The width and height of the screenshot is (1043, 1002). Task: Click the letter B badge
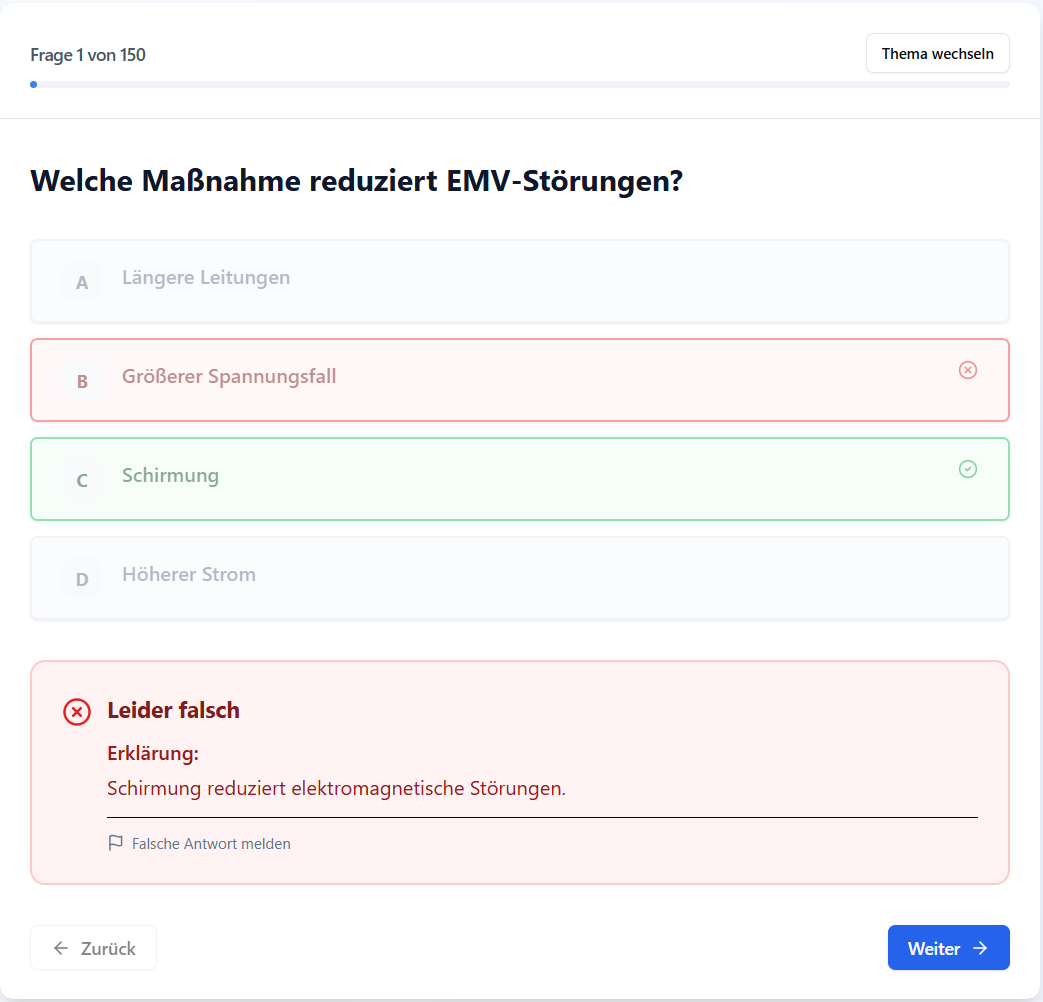(x=82, y=381)
